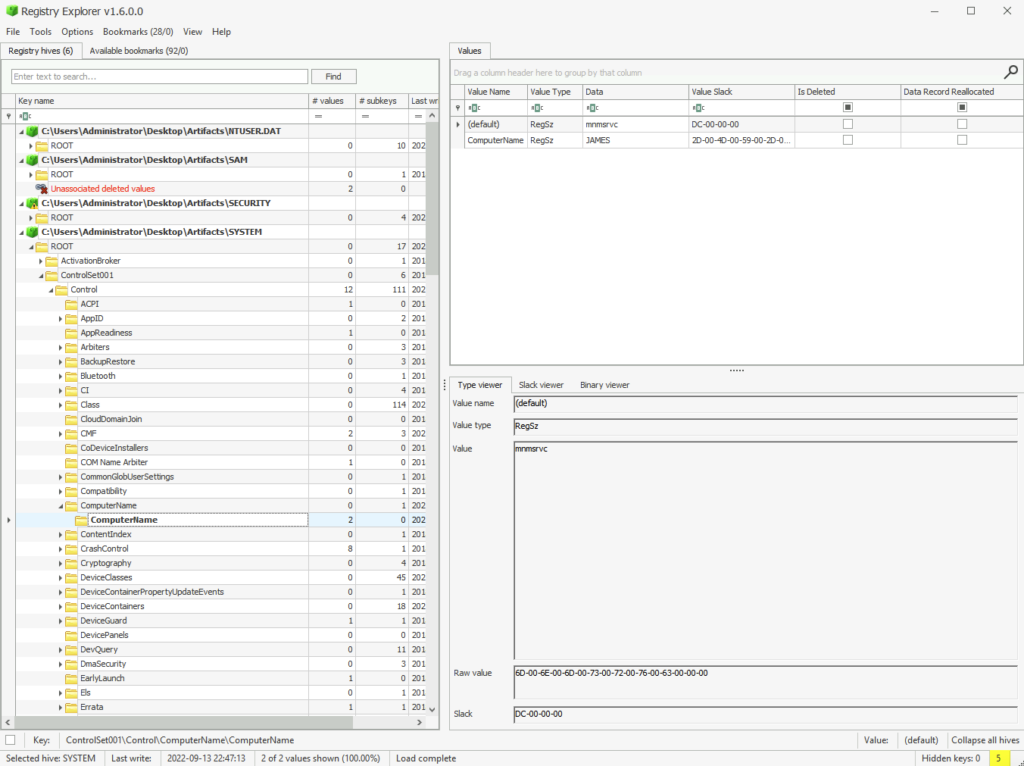The image size is (1024, 766).
Task: Sort by # values column header
Action: [332, 101]
